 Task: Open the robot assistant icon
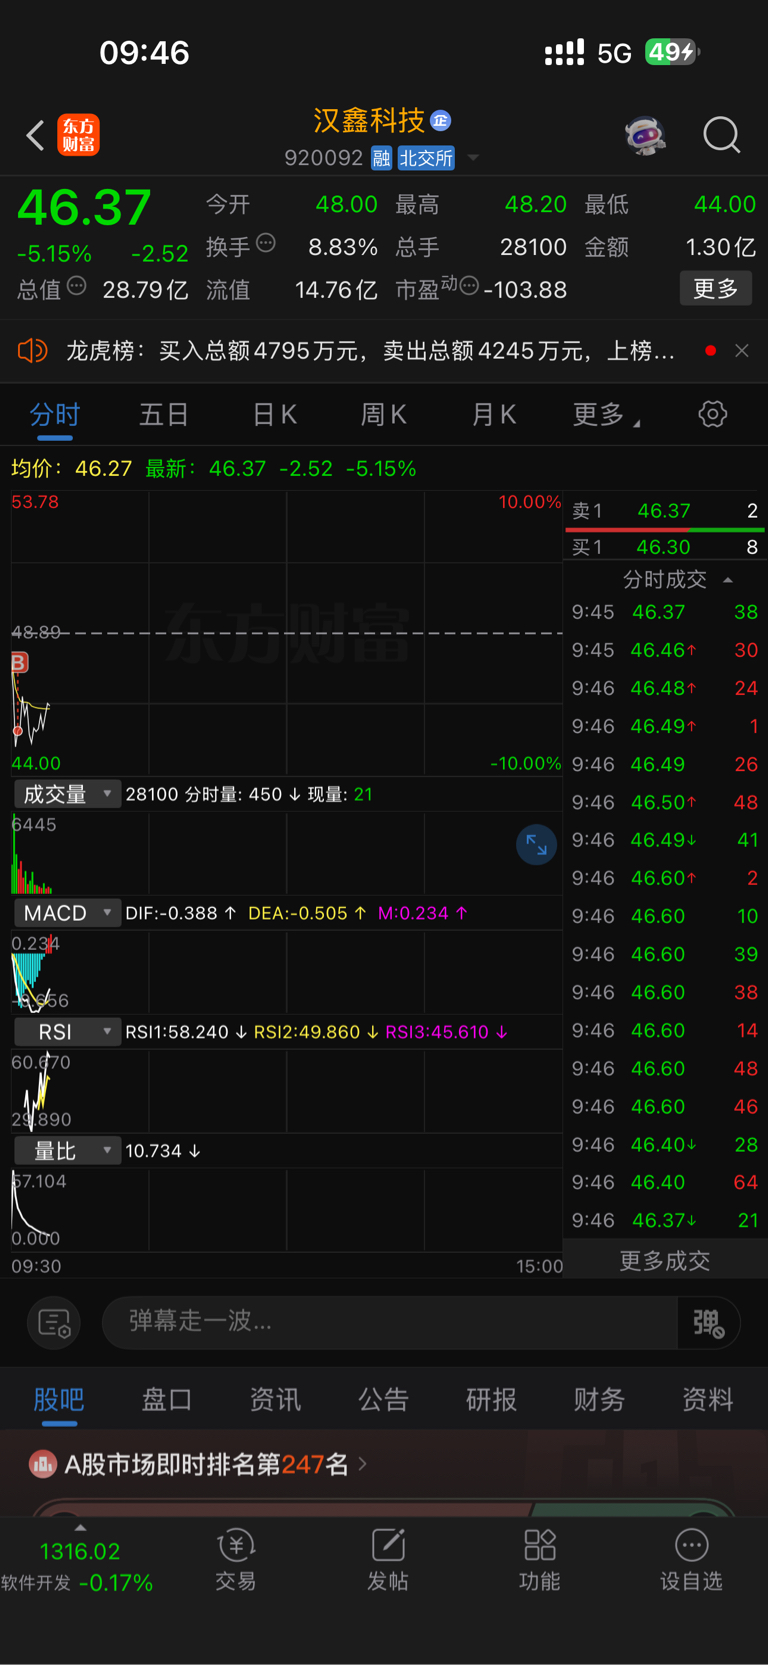[x=646, y=135]
